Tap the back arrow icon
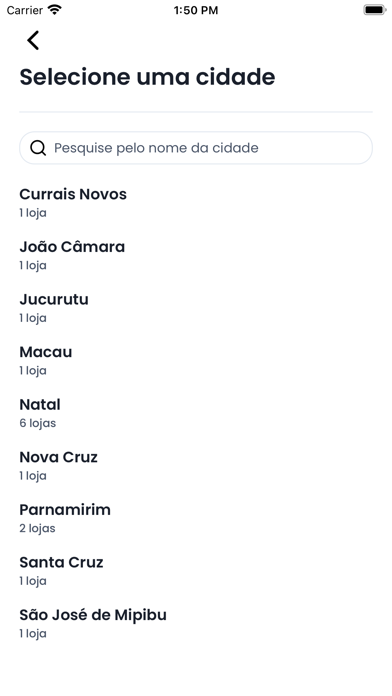The width and height of the screenshot is (392, 696). tap(33, 40)
